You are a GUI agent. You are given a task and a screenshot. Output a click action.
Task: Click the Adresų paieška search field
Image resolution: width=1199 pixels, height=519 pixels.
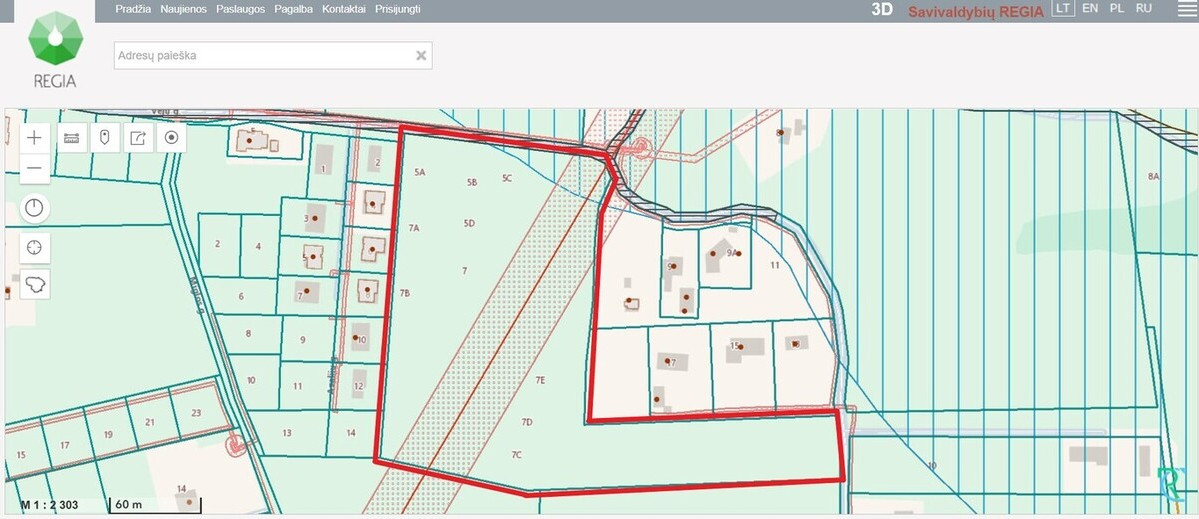coord(273,56)
